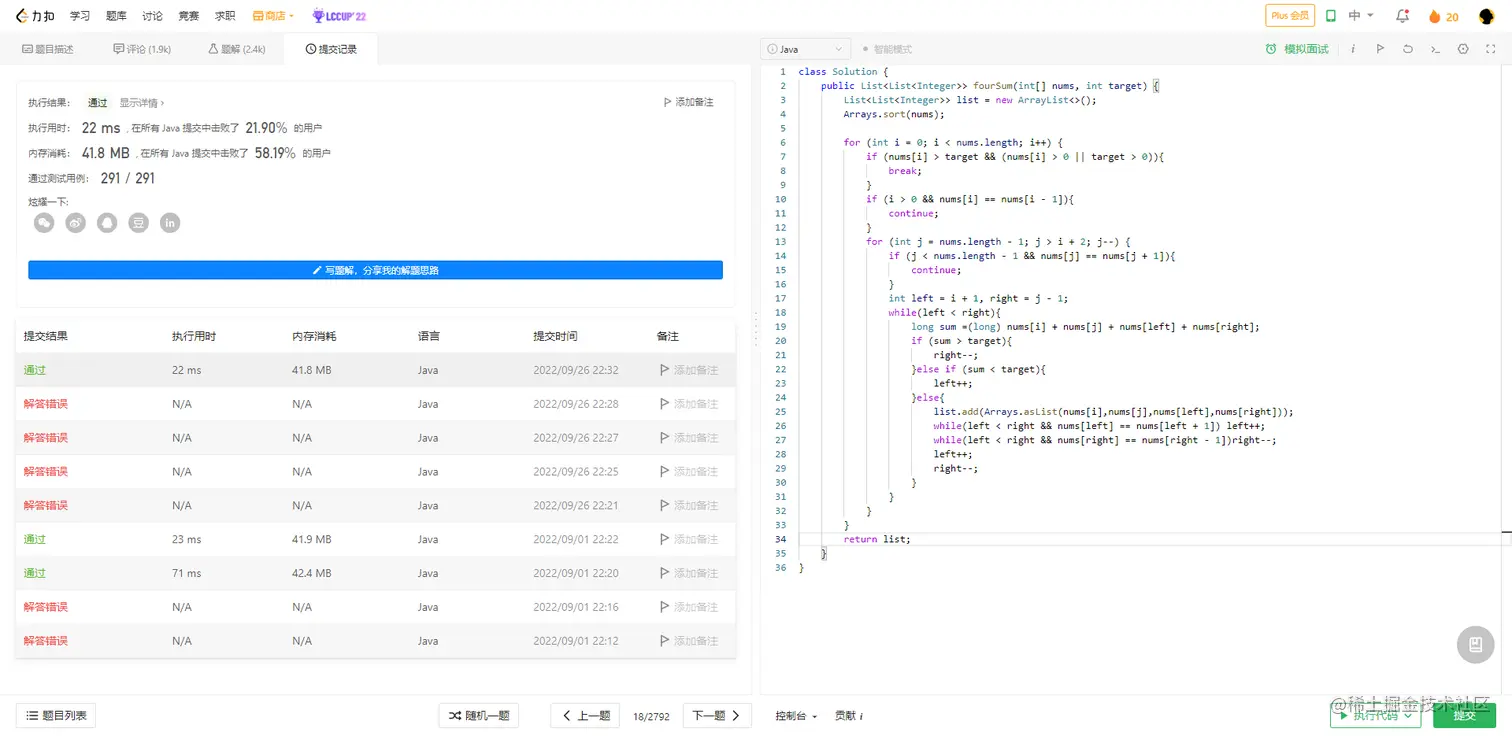Click the floating notes button beside the code
This screenshot has height=736, width=1512.
point(1475,645)
